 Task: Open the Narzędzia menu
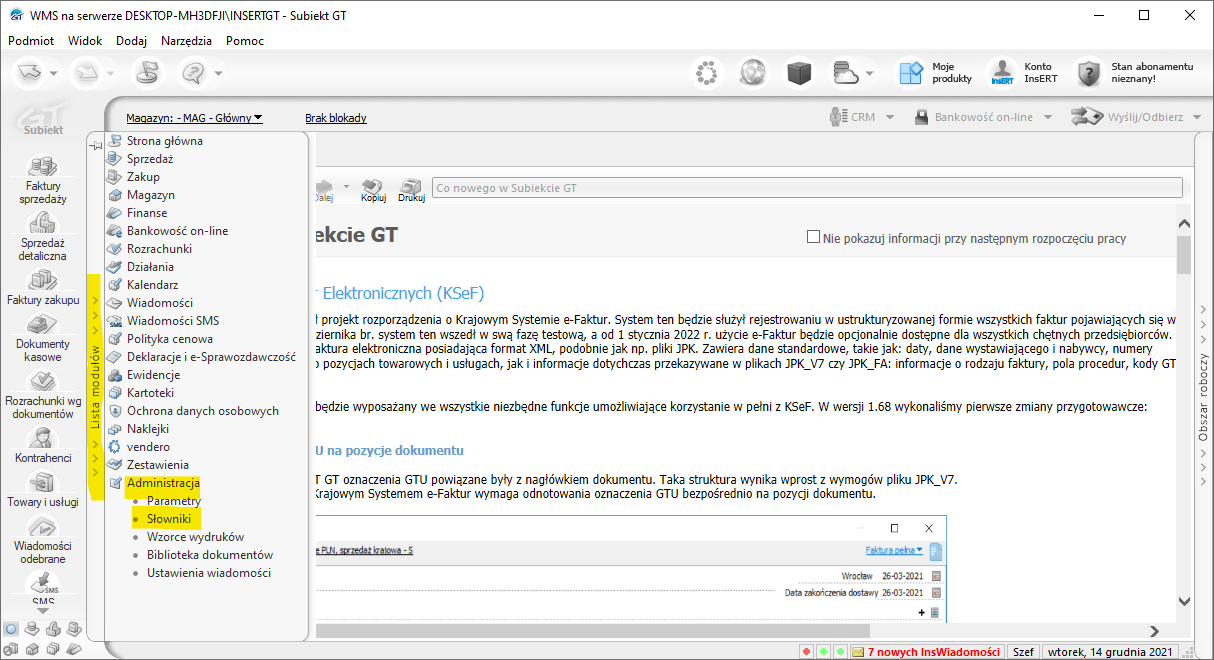(186, 41)
